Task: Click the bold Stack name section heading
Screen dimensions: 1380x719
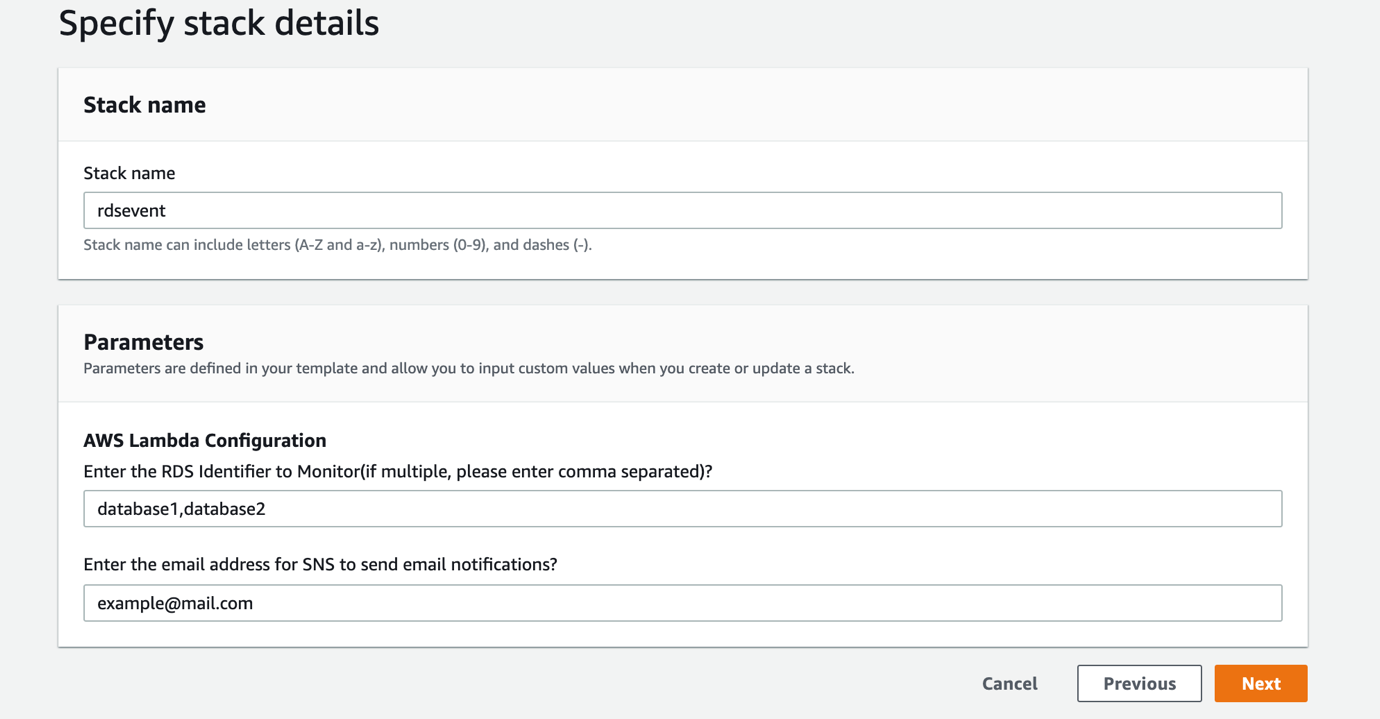Action: 145,105
